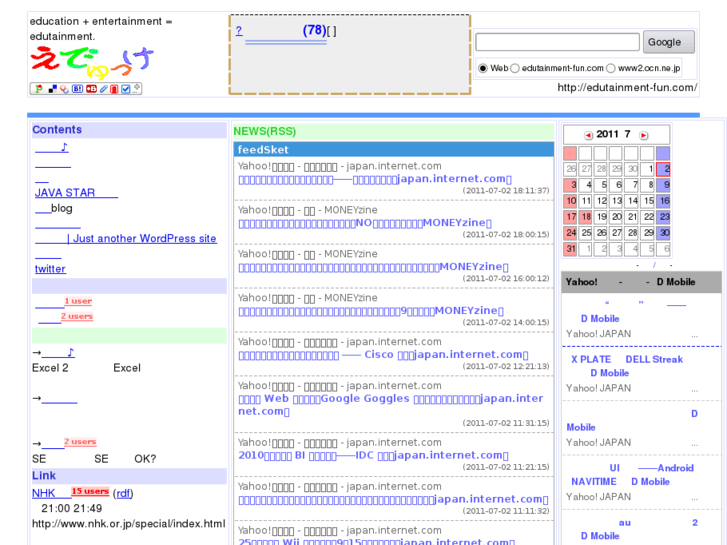Select July 23 in the calendar
727x545 pixels.
click(x=663, y=217)
